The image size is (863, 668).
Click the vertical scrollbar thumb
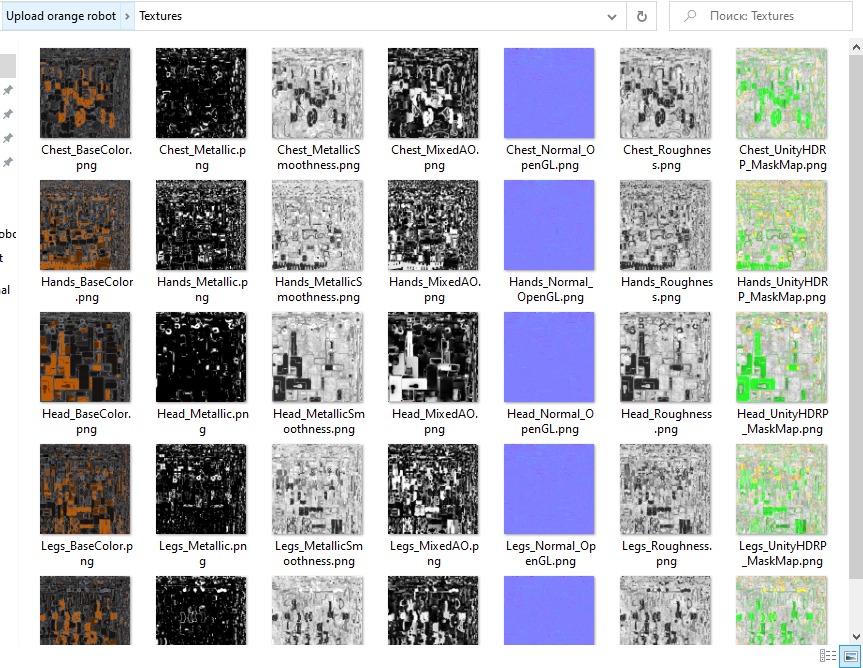click(856, 317)
